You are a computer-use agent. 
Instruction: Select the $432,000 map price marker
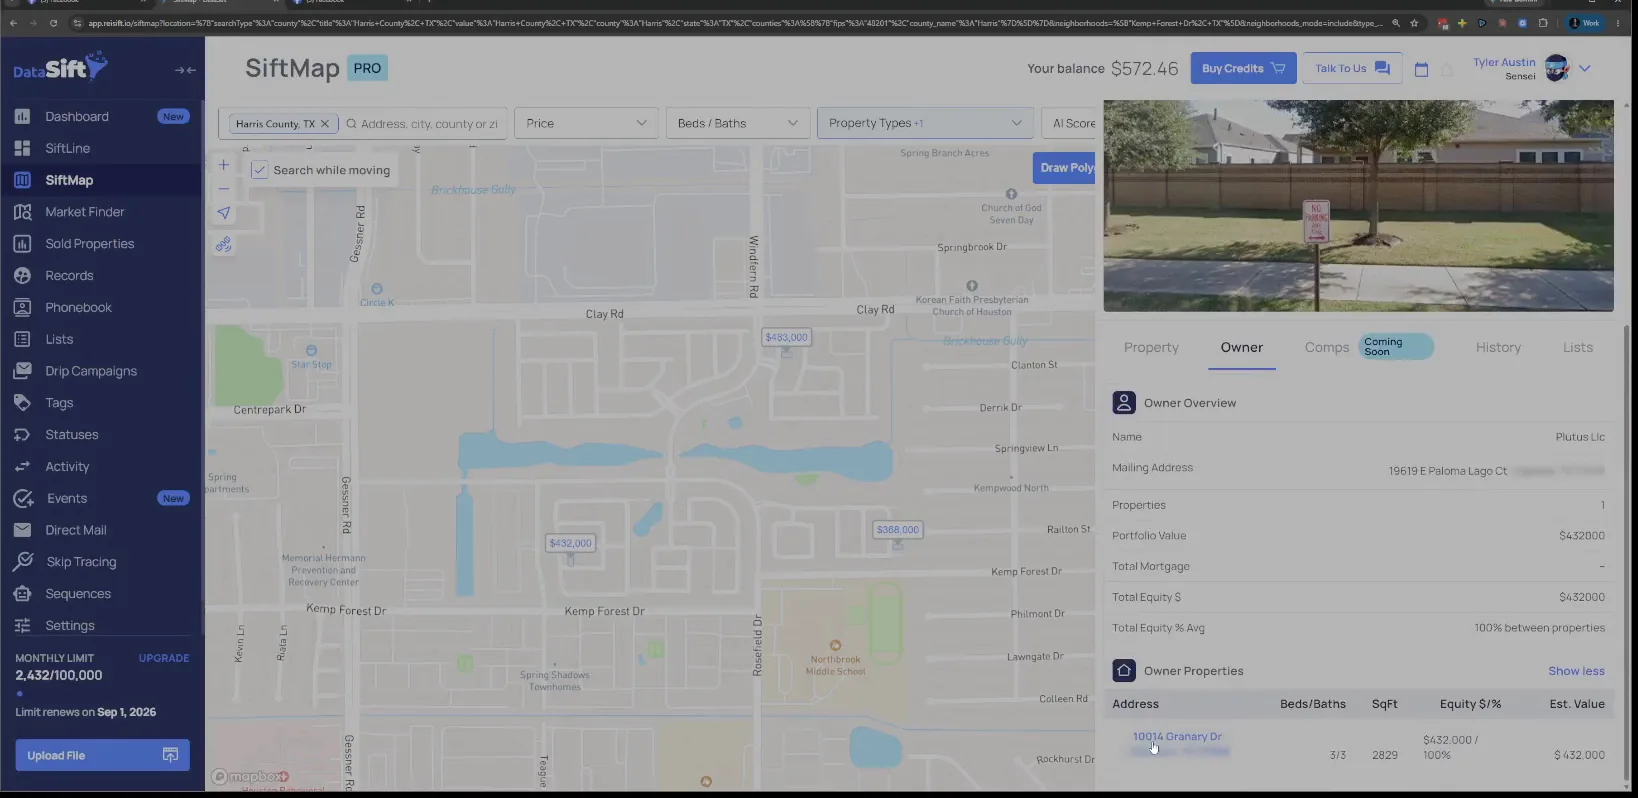coord(570,543)
